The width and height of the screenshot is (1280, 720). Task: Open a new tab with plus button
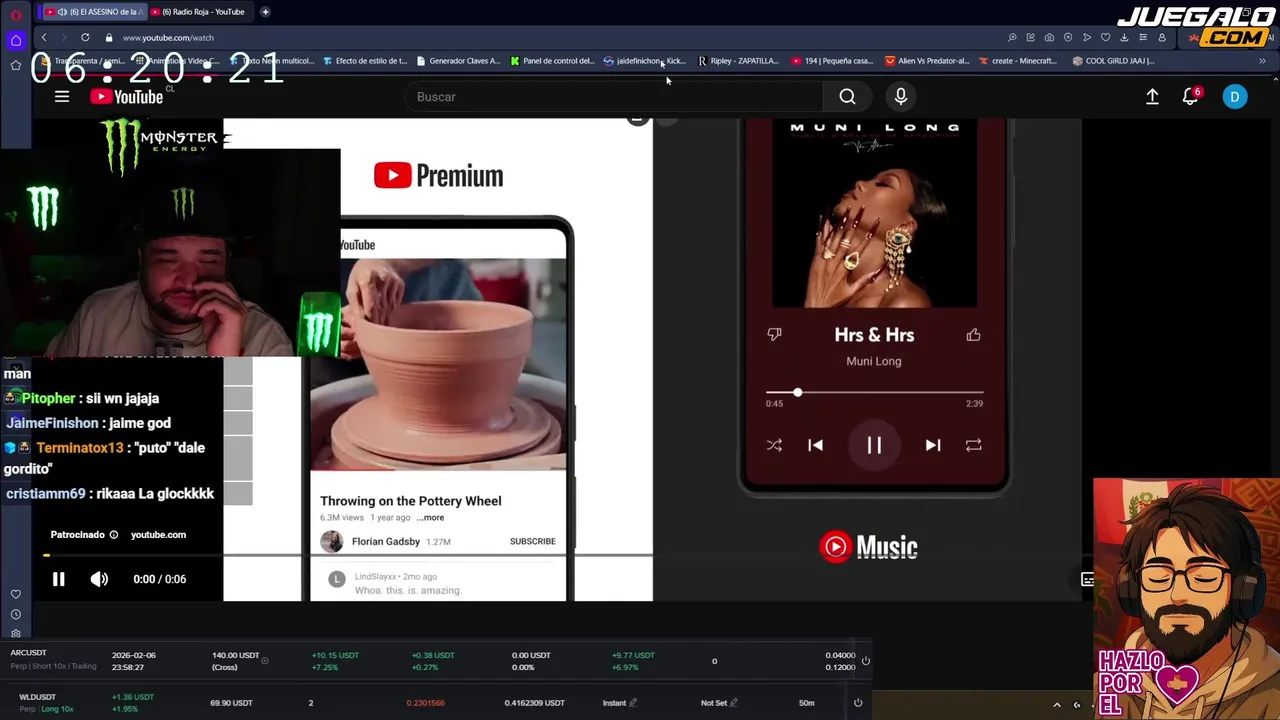(265, 12)
